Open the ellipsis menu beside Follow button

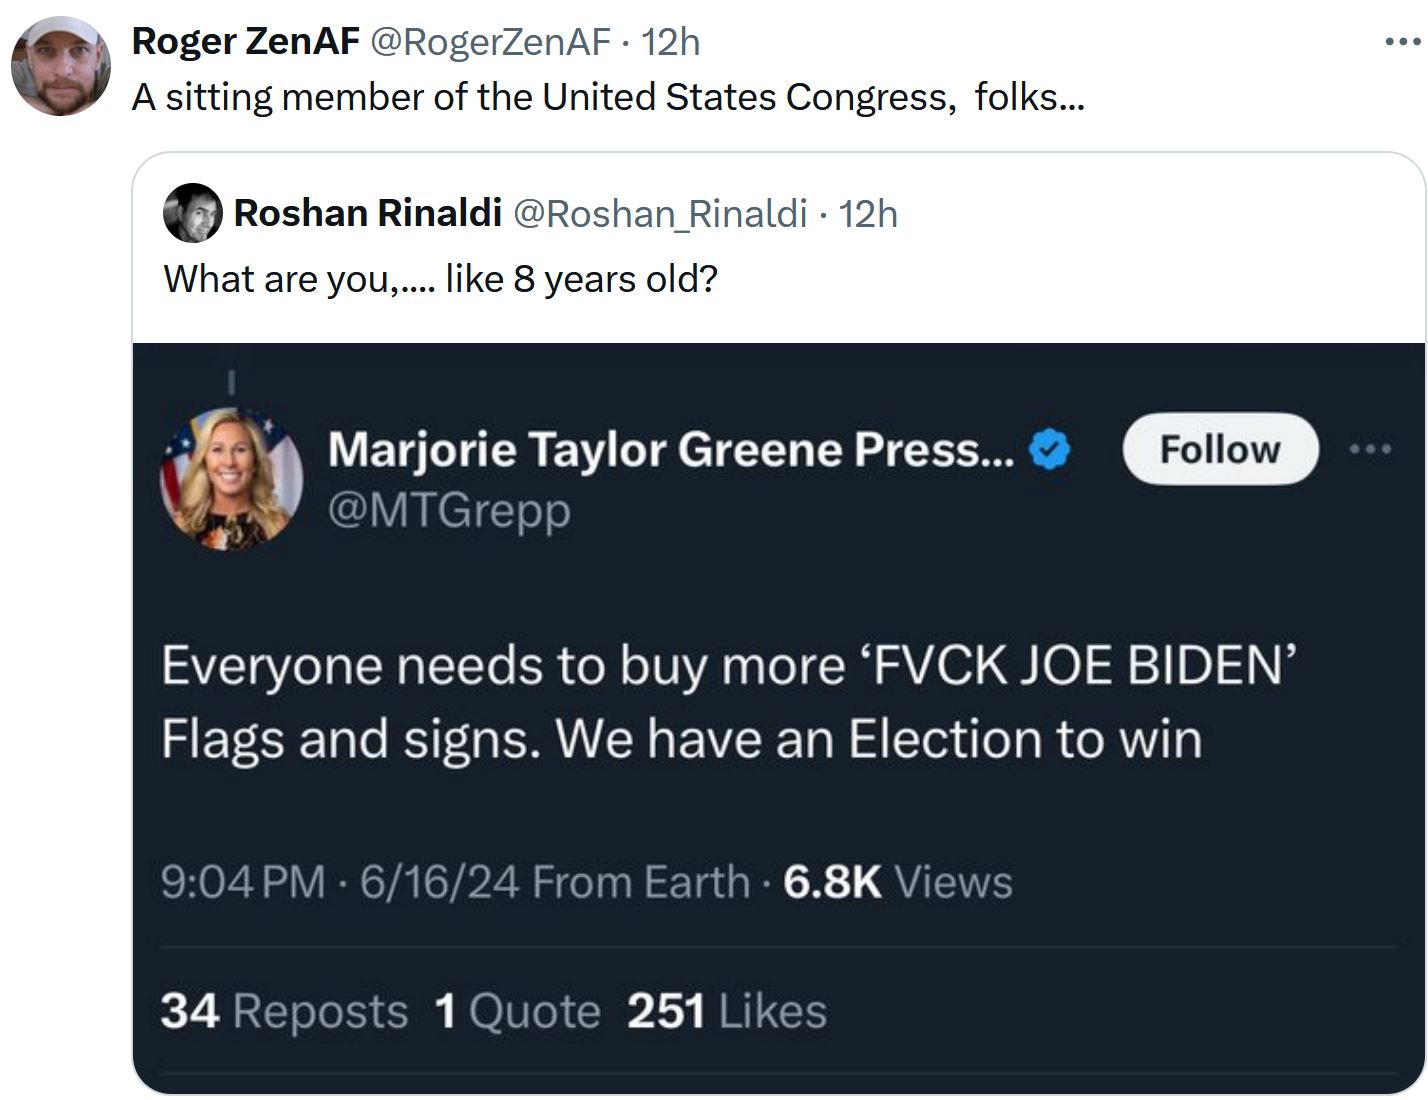pos(1370,450)
